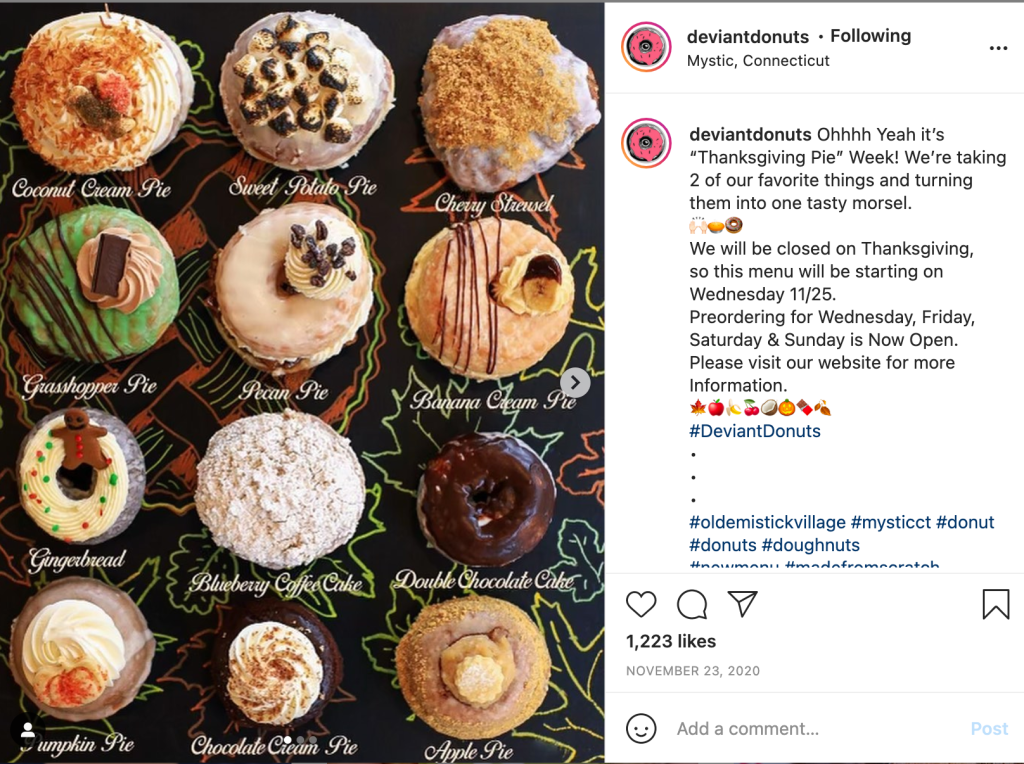This screenshot has height=764, width=1024.
Task: Open comments via speech bubble icon
Action: click(692, 604)
